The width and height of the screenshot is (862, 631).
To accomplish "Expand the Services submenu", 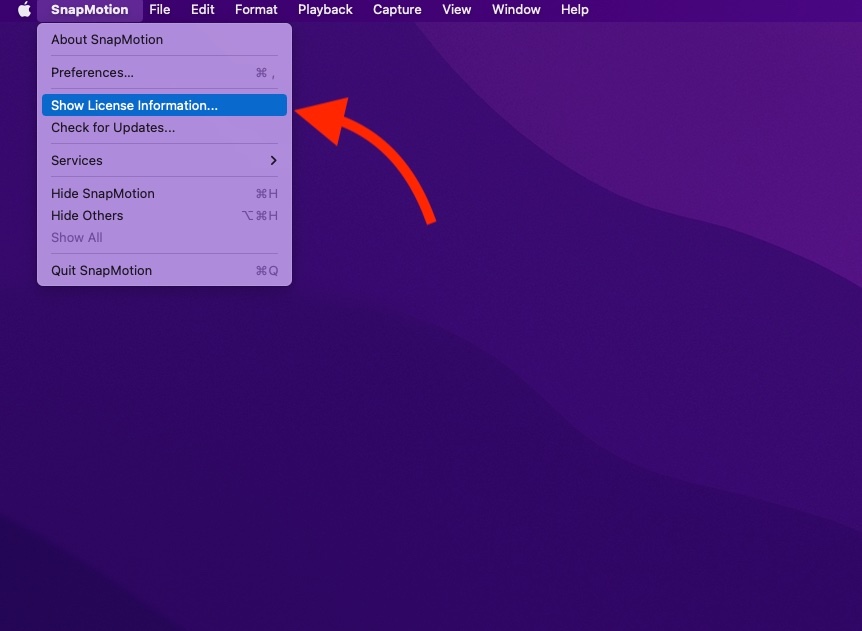I will coord(164,160).
